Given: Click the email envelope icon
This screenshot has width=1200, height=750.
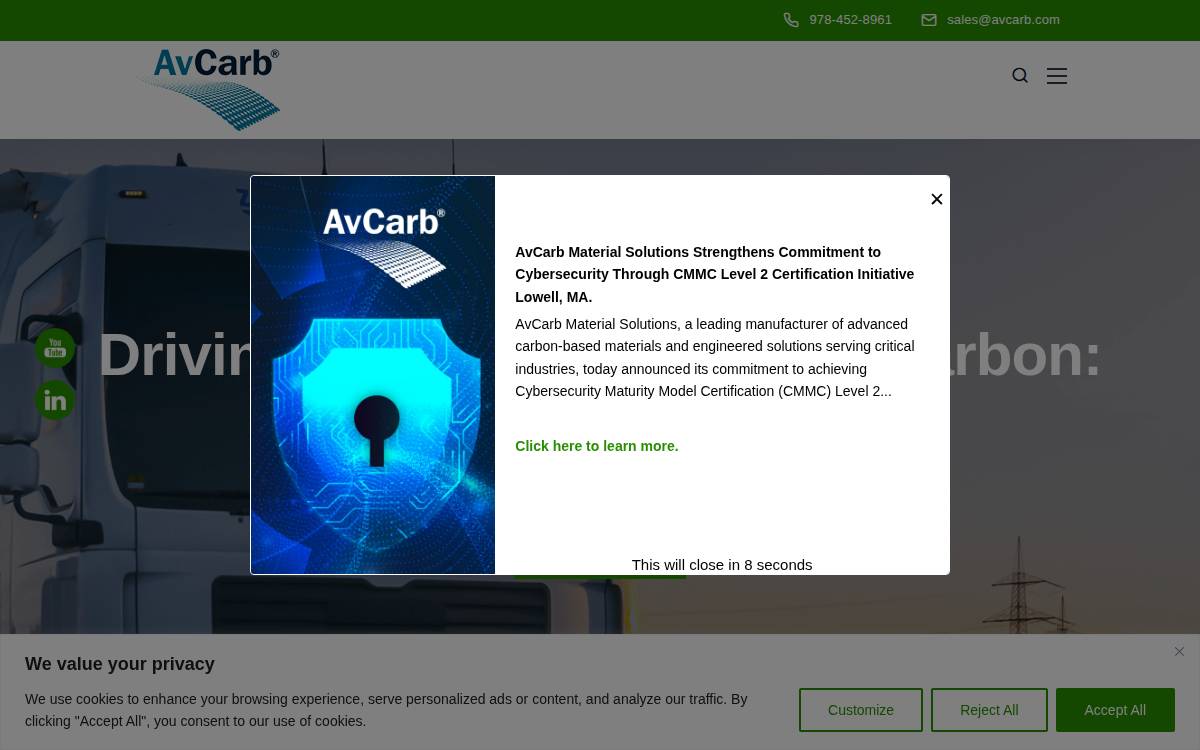Looking at the screenshot, I should pyautogui.click(x=929, y=20).
